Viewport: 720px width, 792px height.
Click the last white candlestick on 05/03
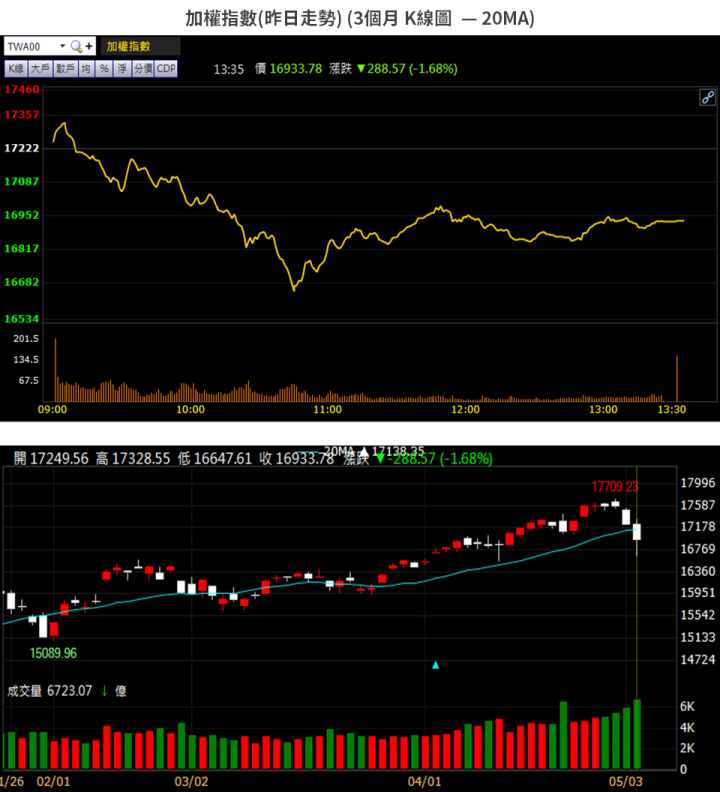click(637, 532)
